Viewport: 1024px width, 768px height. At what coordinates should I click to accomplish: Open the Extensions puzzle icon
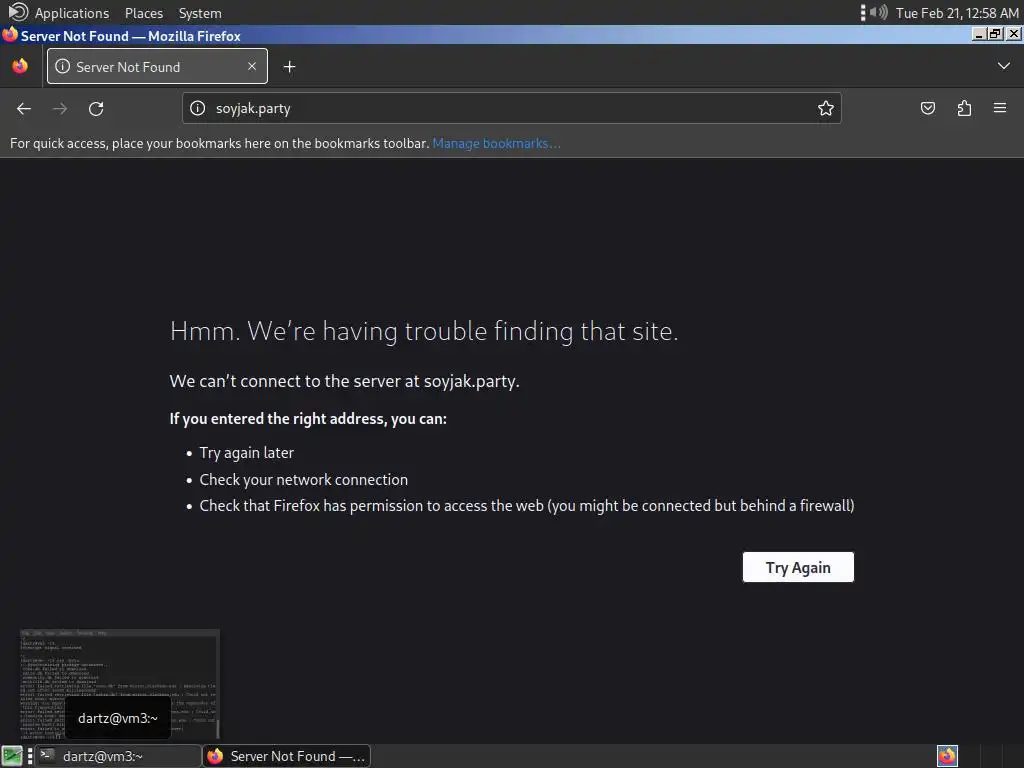pyautogui.click(x=964, y=108)
